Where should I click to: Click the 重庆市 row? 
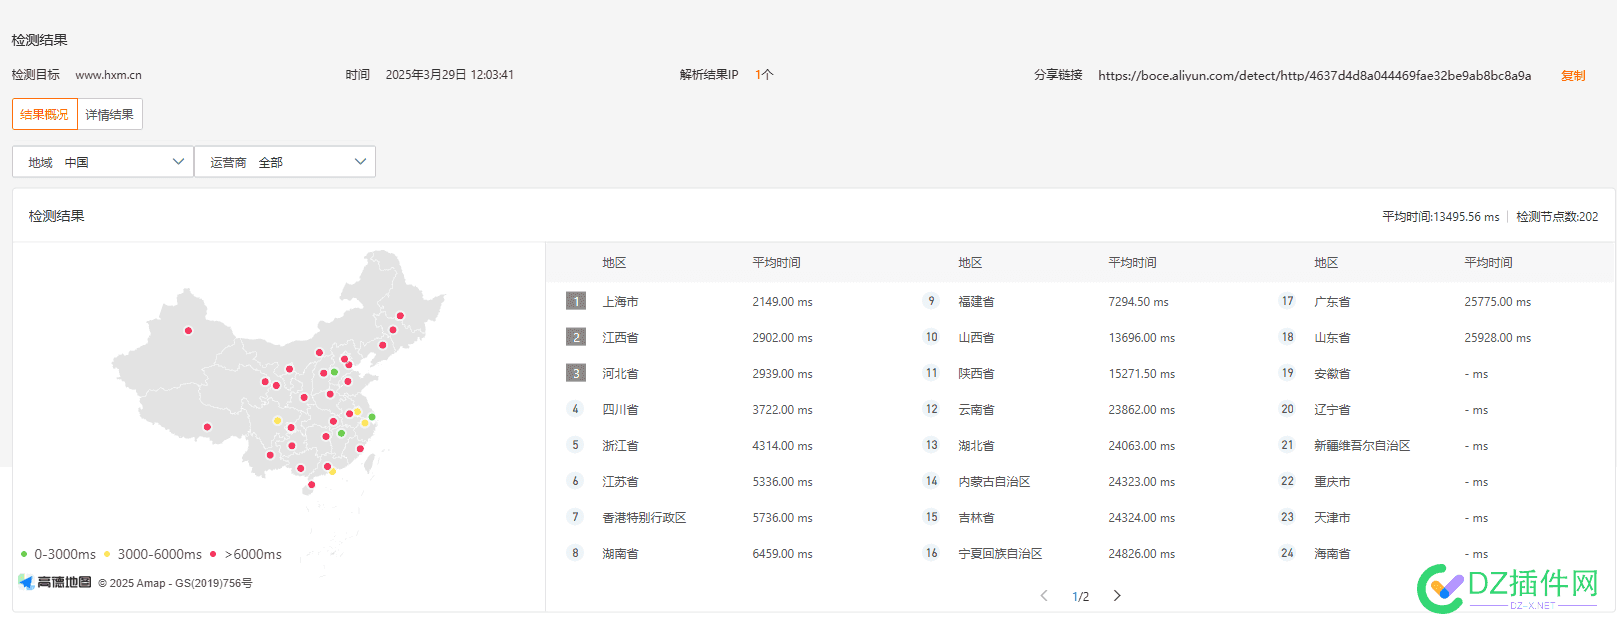1436,481
